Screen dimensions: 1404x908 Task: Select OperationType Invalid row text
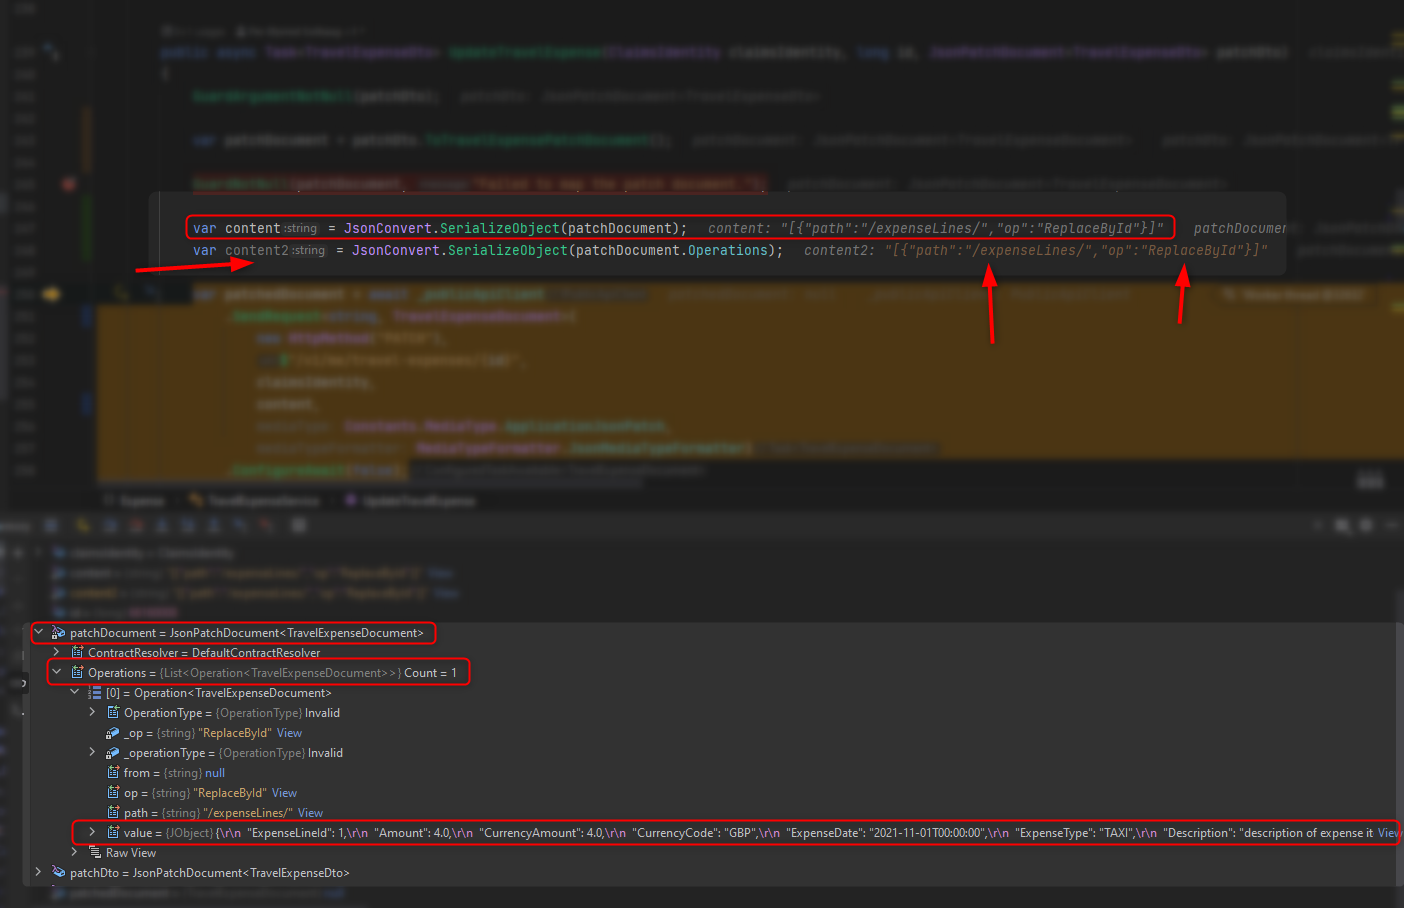coord(232,713)
